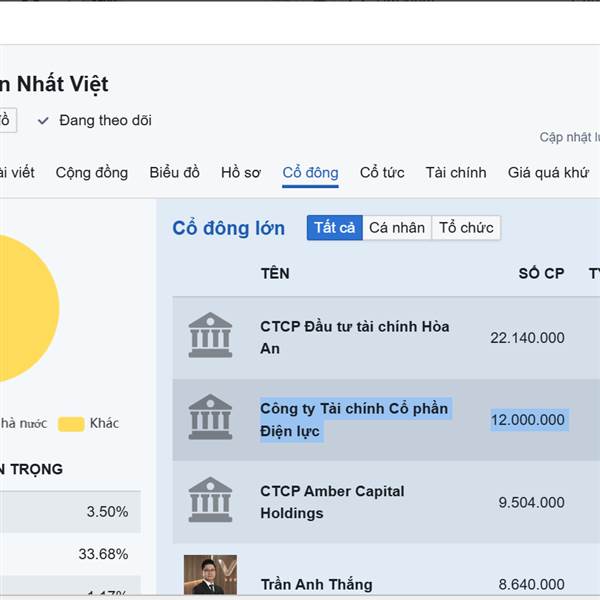Go to the Hồ sơ tab
Image resolution: width=600 pixels, height=600 pixels.
[241, 173]
